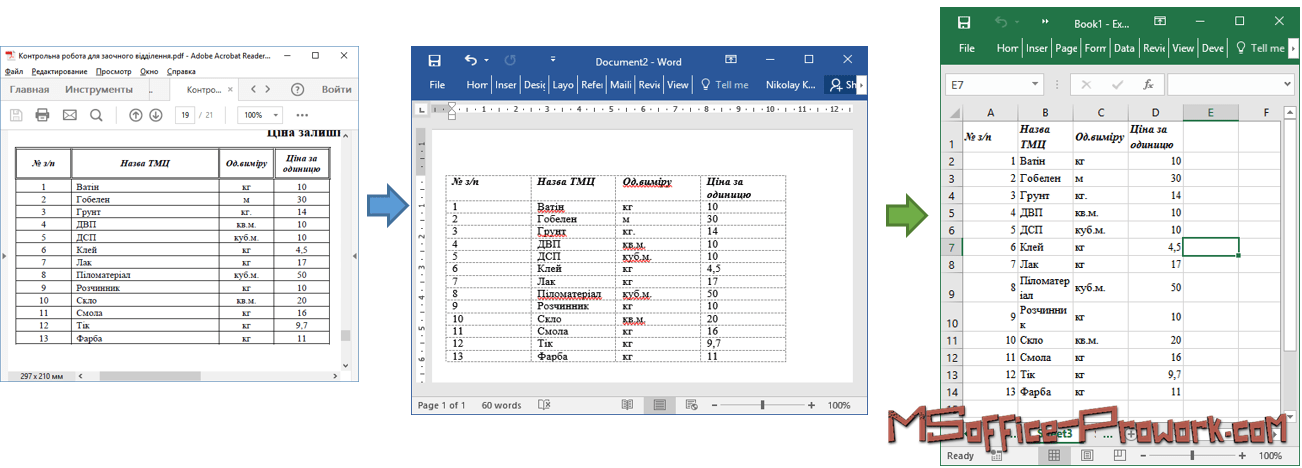Image resolution: width=1302 pixels, height=468 pixels.
Task: Open the Редактирование menu in Acrobat Reader
Action: [x=59, y=72]
